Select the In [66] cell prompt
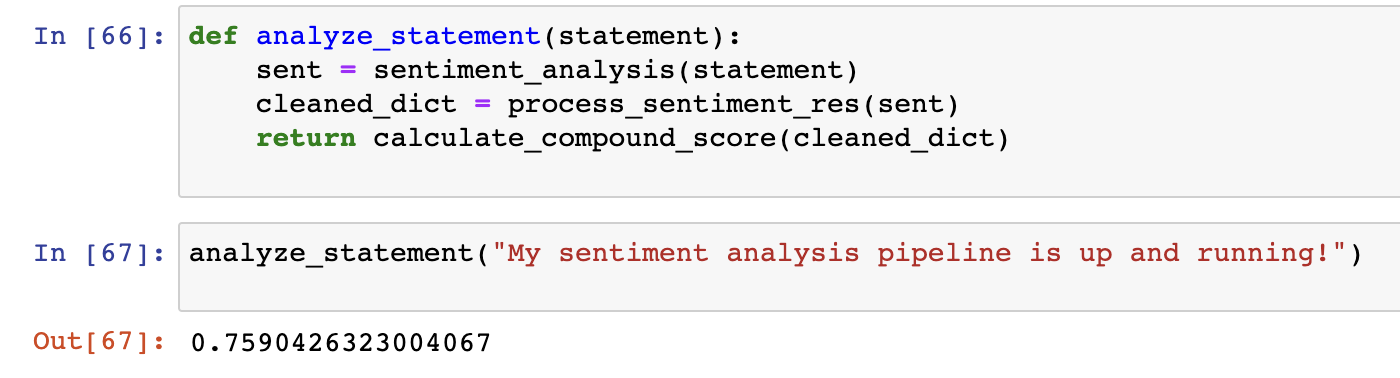Screen dimensions: 1400x378 coord(100,37)
